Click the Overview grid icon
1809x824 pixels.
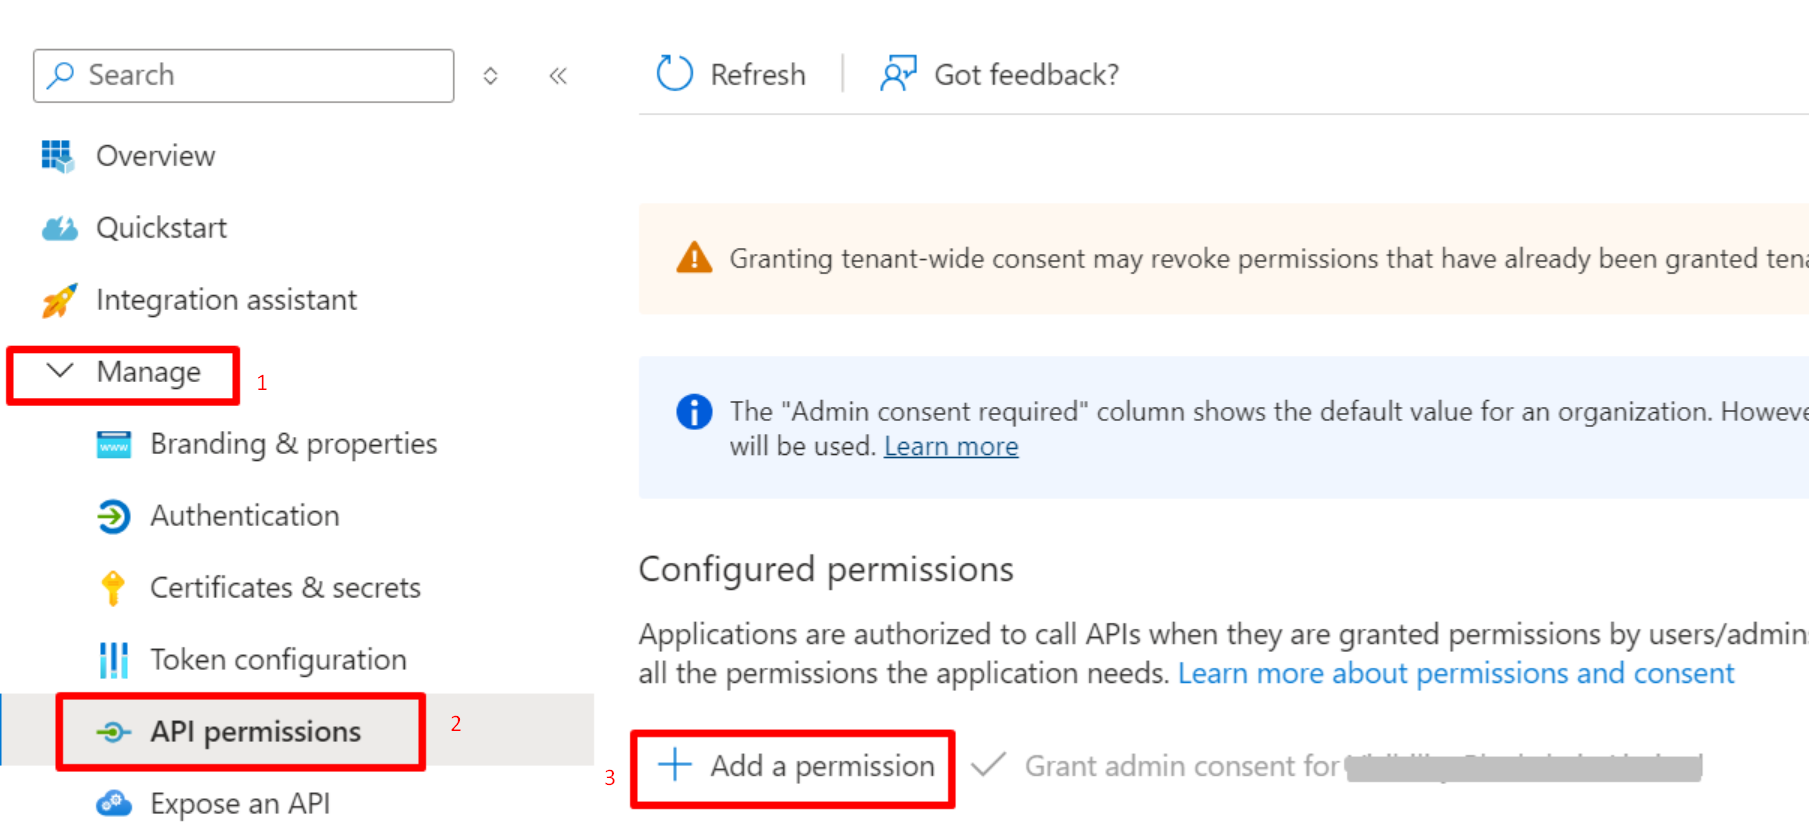[57, 156]
